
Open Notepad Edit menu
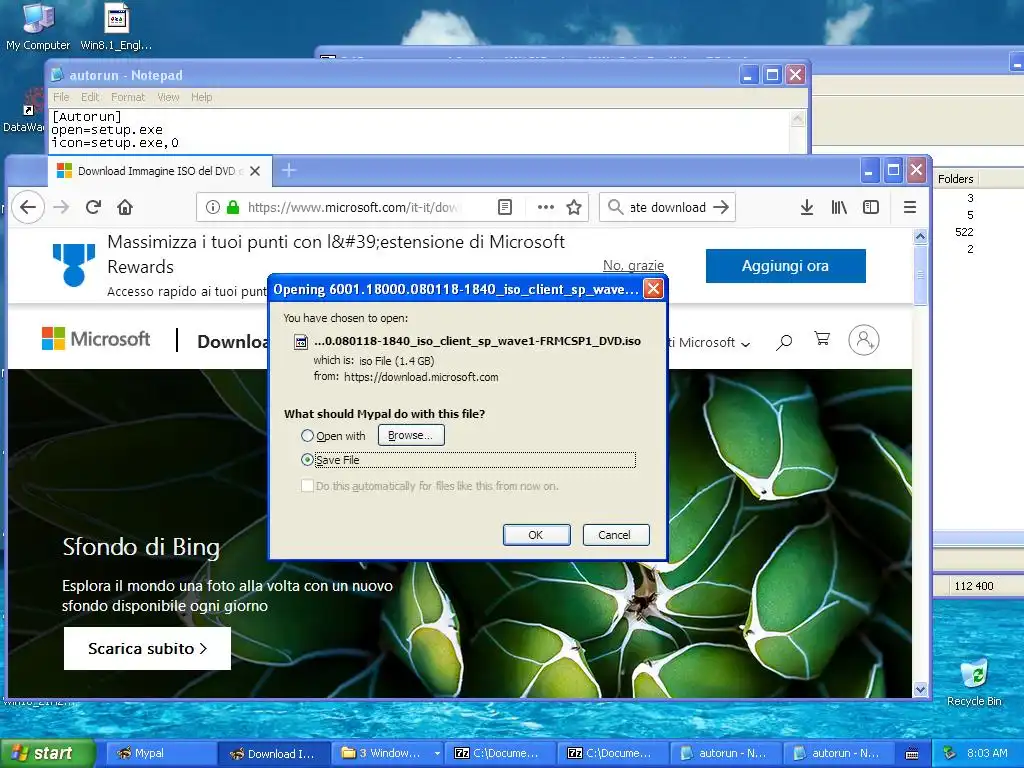[x=90, y=97]
